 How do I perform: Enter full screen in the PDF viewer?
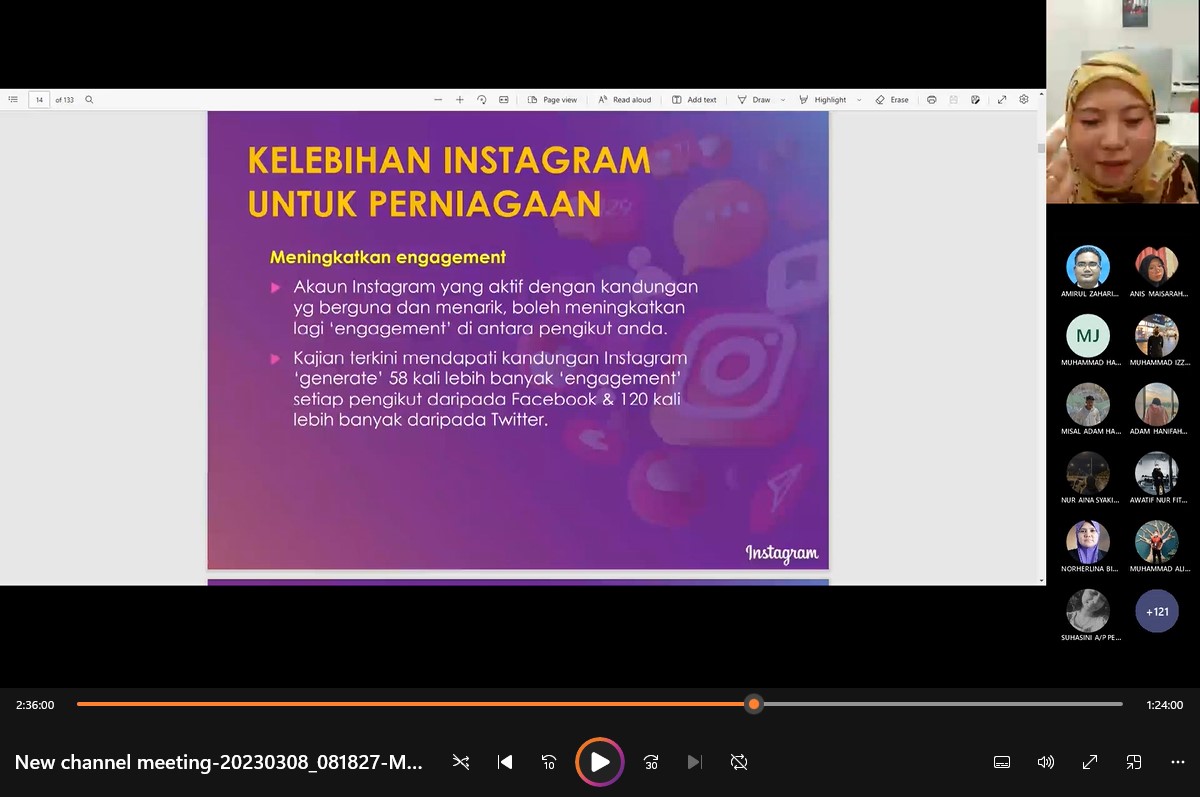click(x=1002, y=100)
